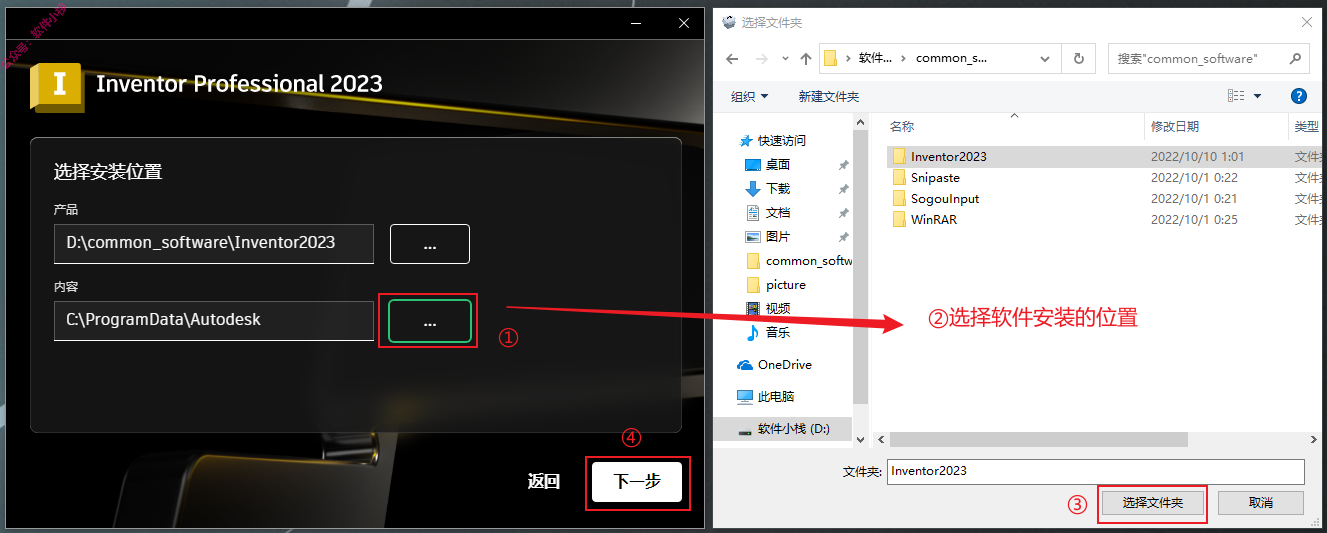Open 图片 in navigation pane

[778, 236]
